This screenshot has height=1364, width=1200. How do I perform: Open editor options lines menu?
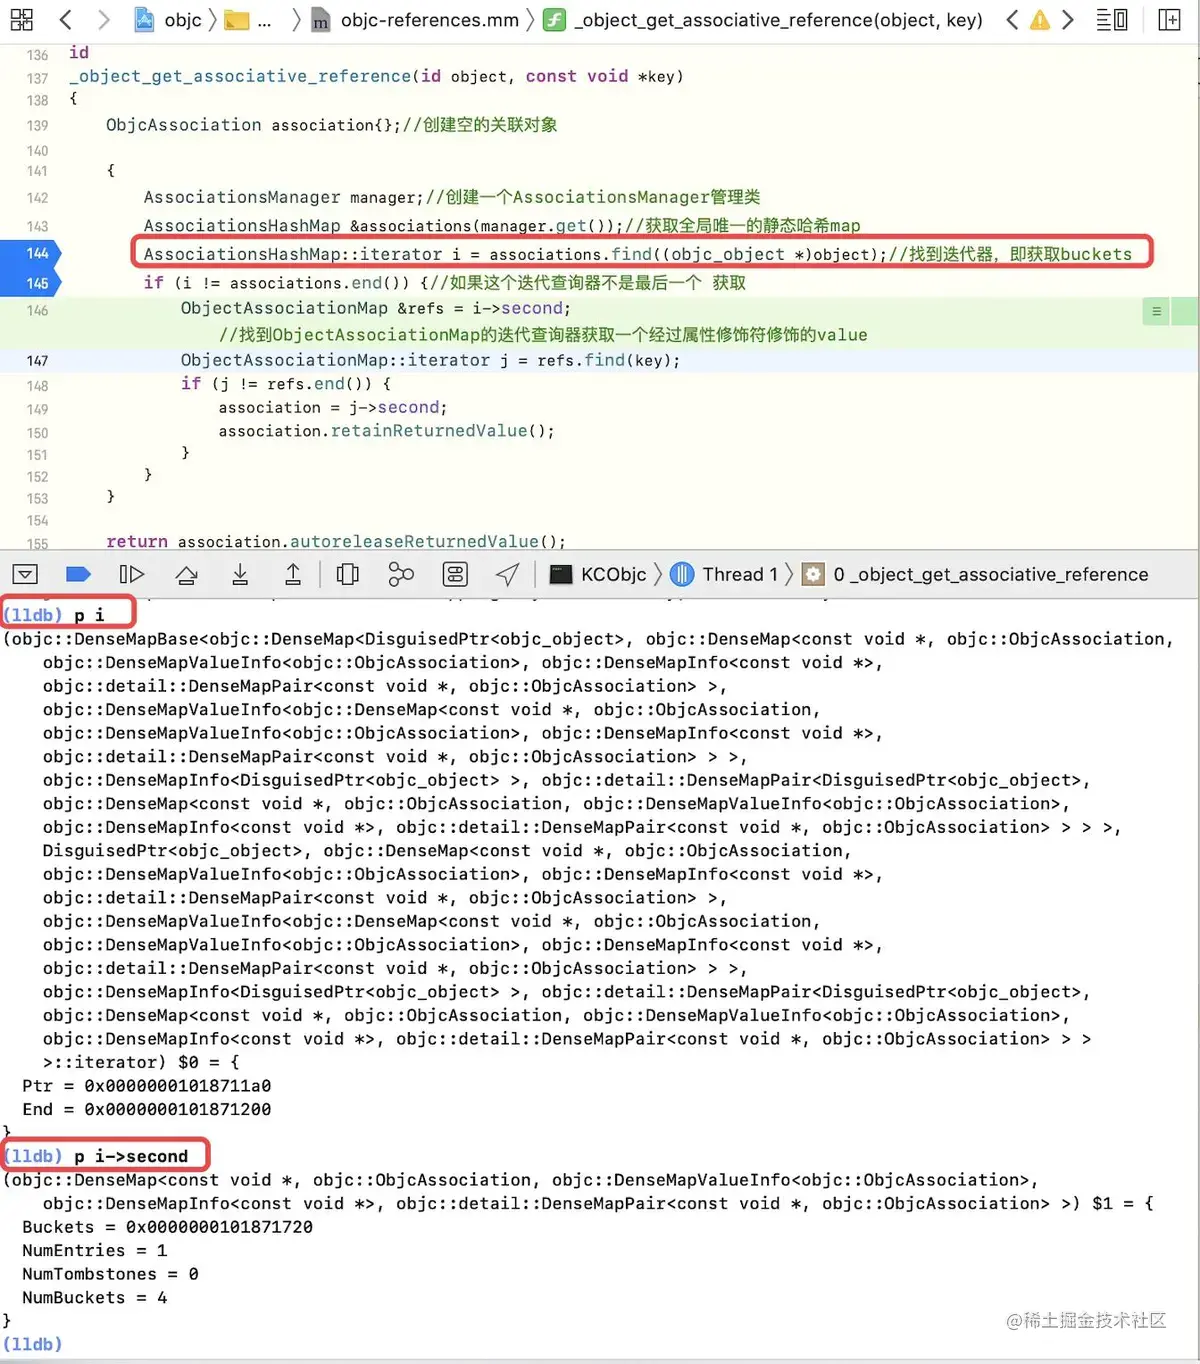point(1112,19)
